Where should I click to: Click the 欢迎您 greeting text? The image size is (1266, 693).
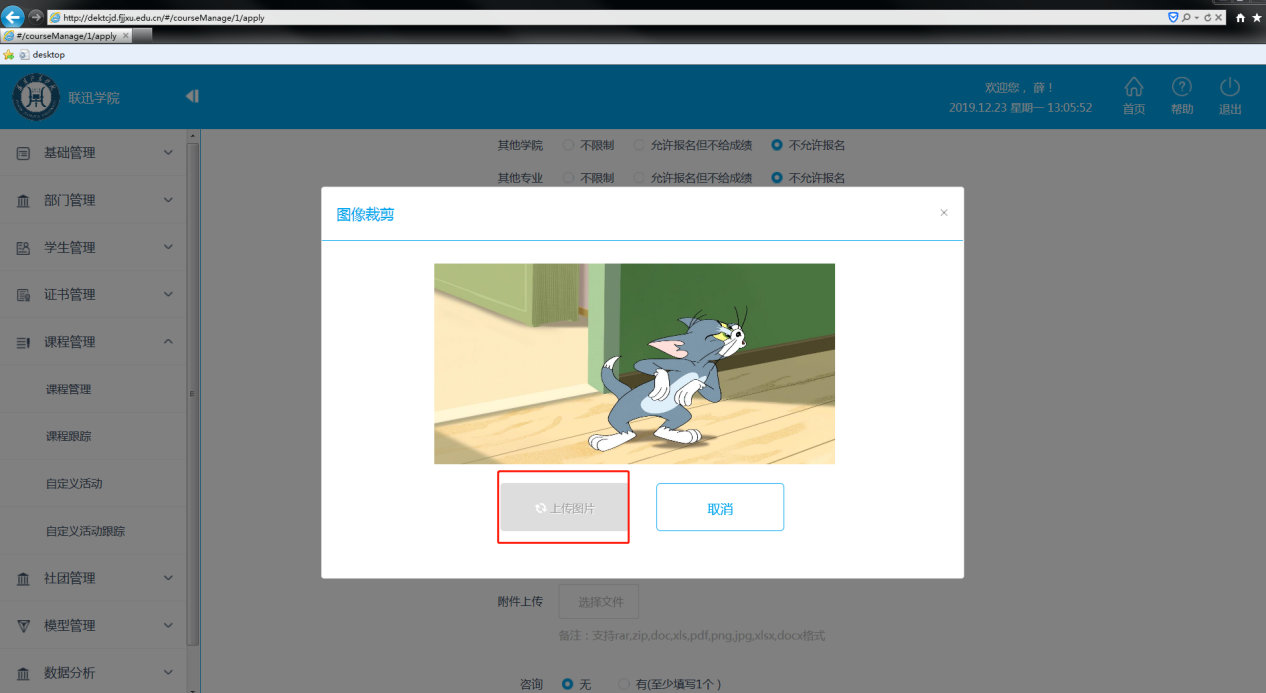[x=1019, y=88]
